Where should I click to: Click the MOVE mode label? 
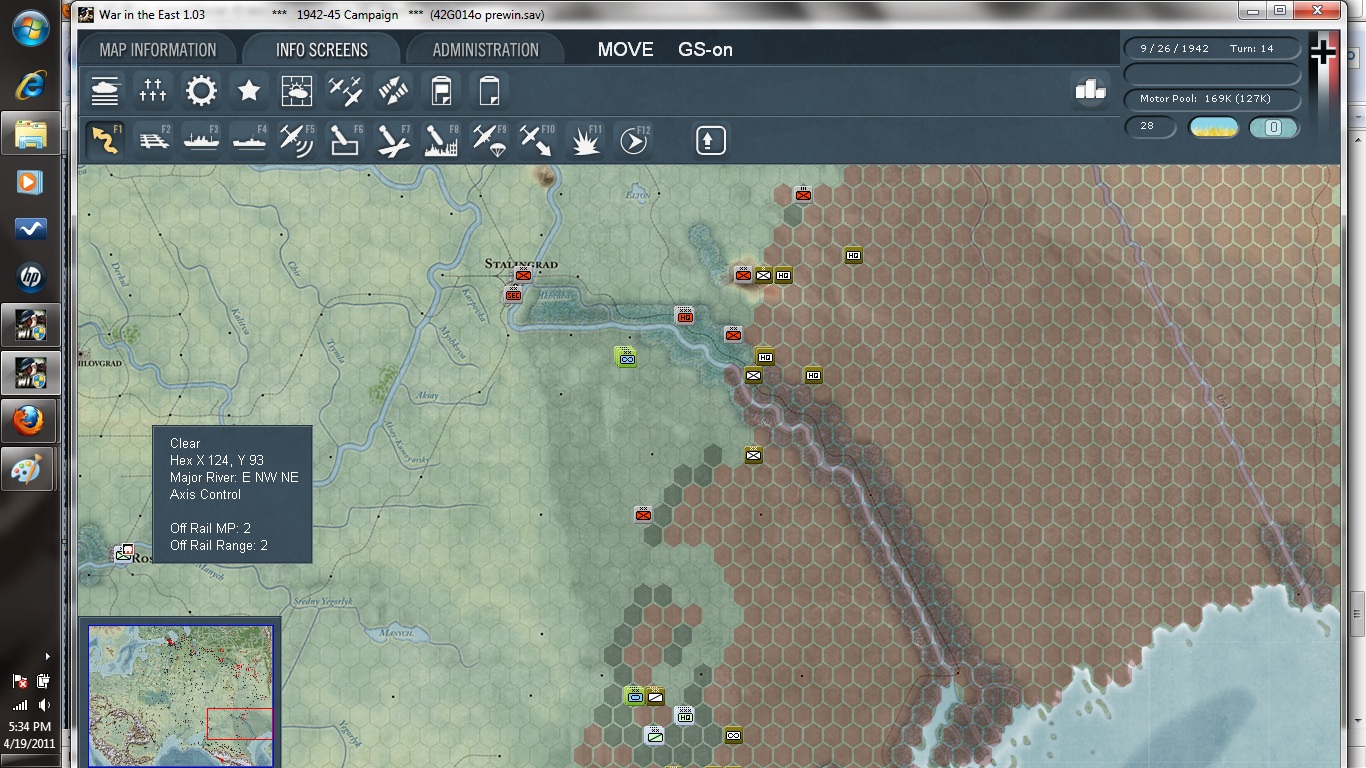pos(625,50)
